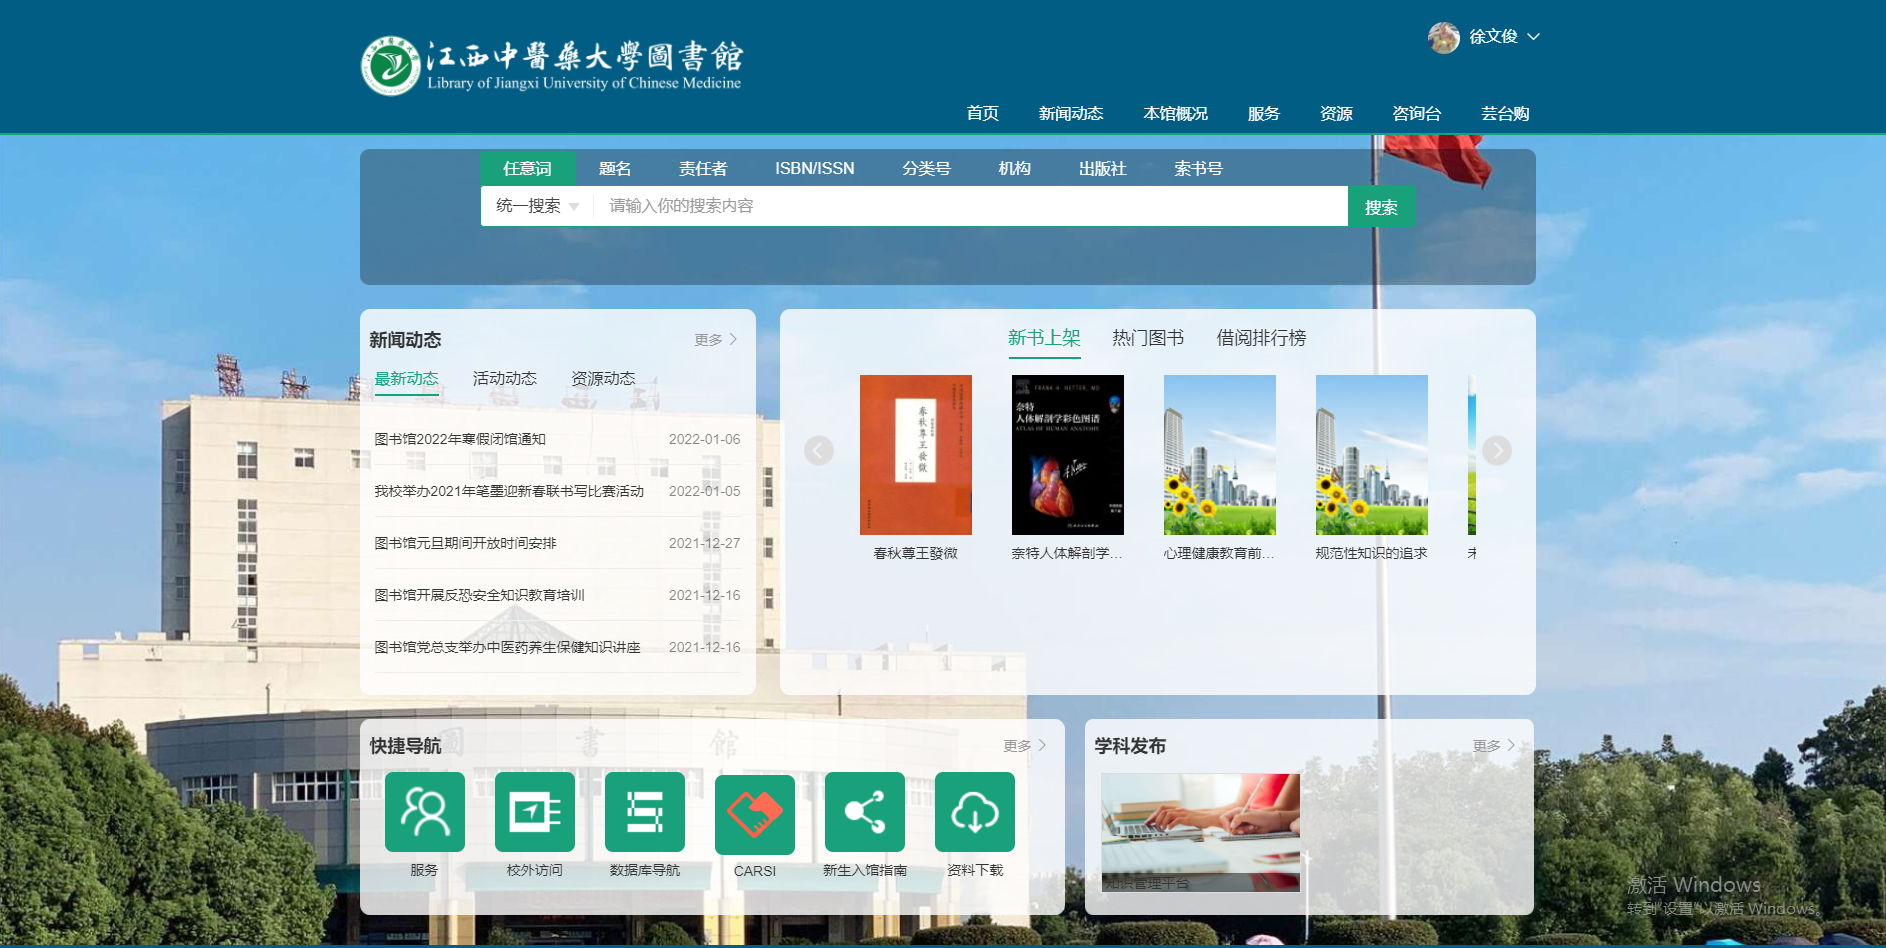Open the 统一搜索 search type dropdown
The width and height of the screenshot is (1886, 948).
[x=538, y=206]
